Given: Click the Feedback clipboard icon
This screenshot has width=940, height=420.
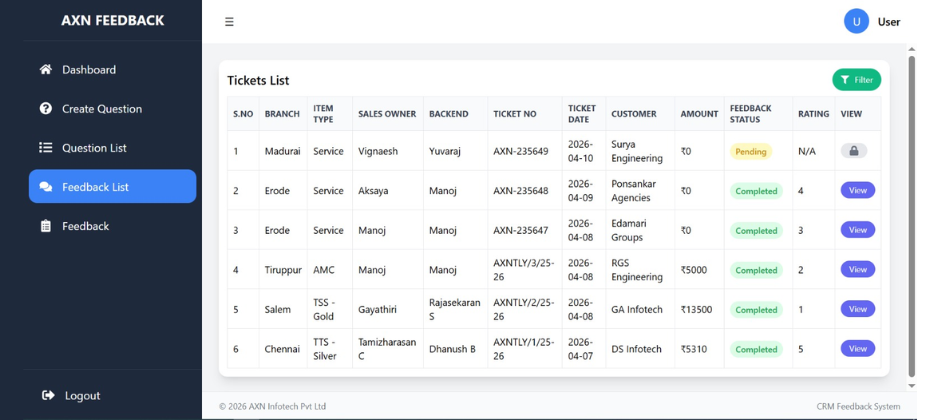Looking at the screenshot, I should pos(45,226).
